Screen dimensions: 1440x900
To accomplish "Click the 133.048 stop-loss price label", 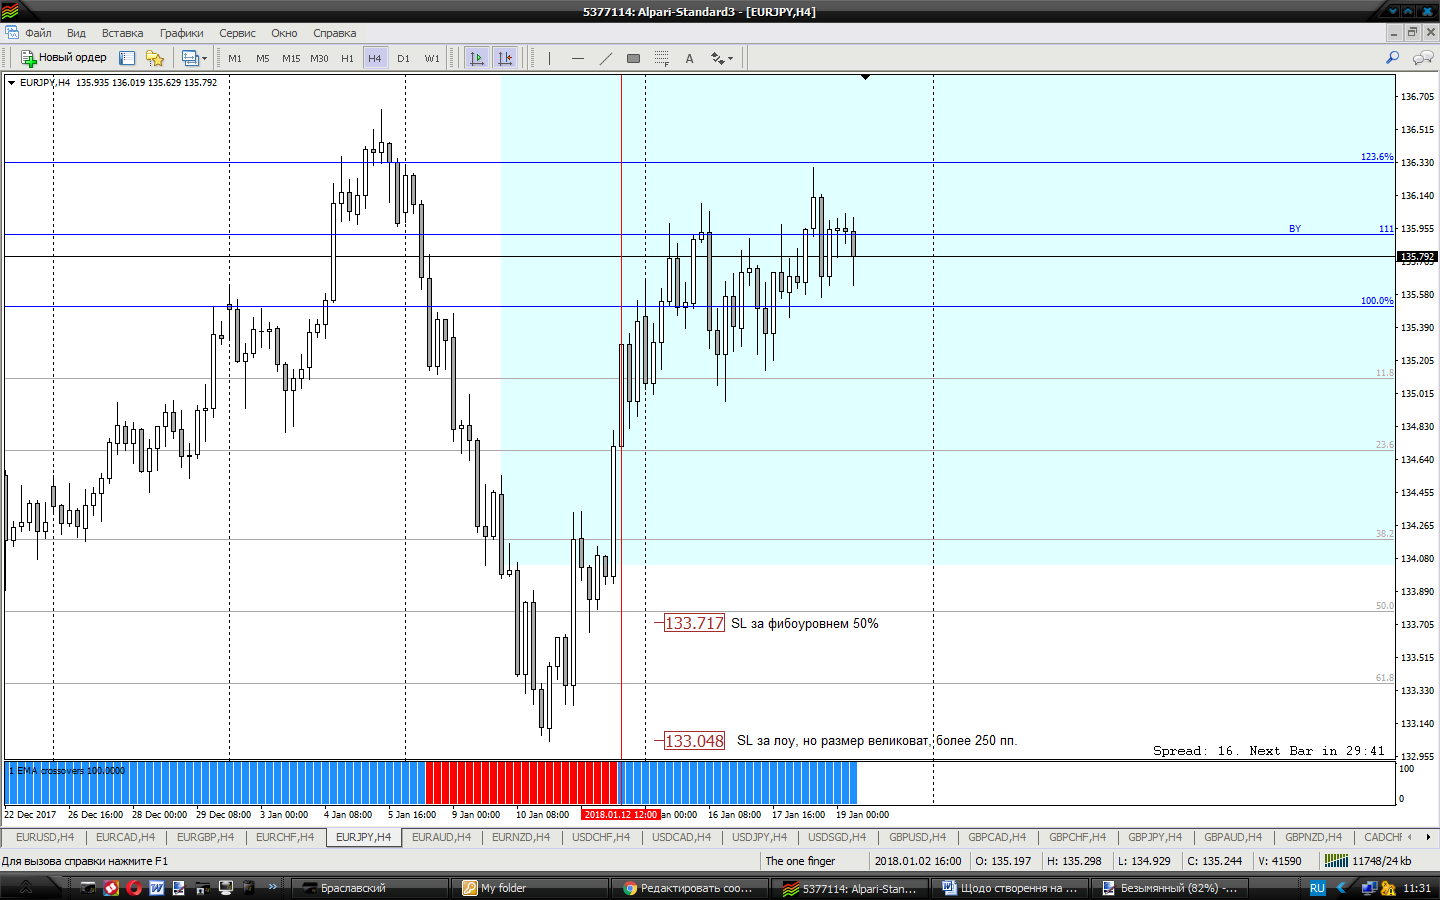I will pyautogui.click(x=694, y=741).
